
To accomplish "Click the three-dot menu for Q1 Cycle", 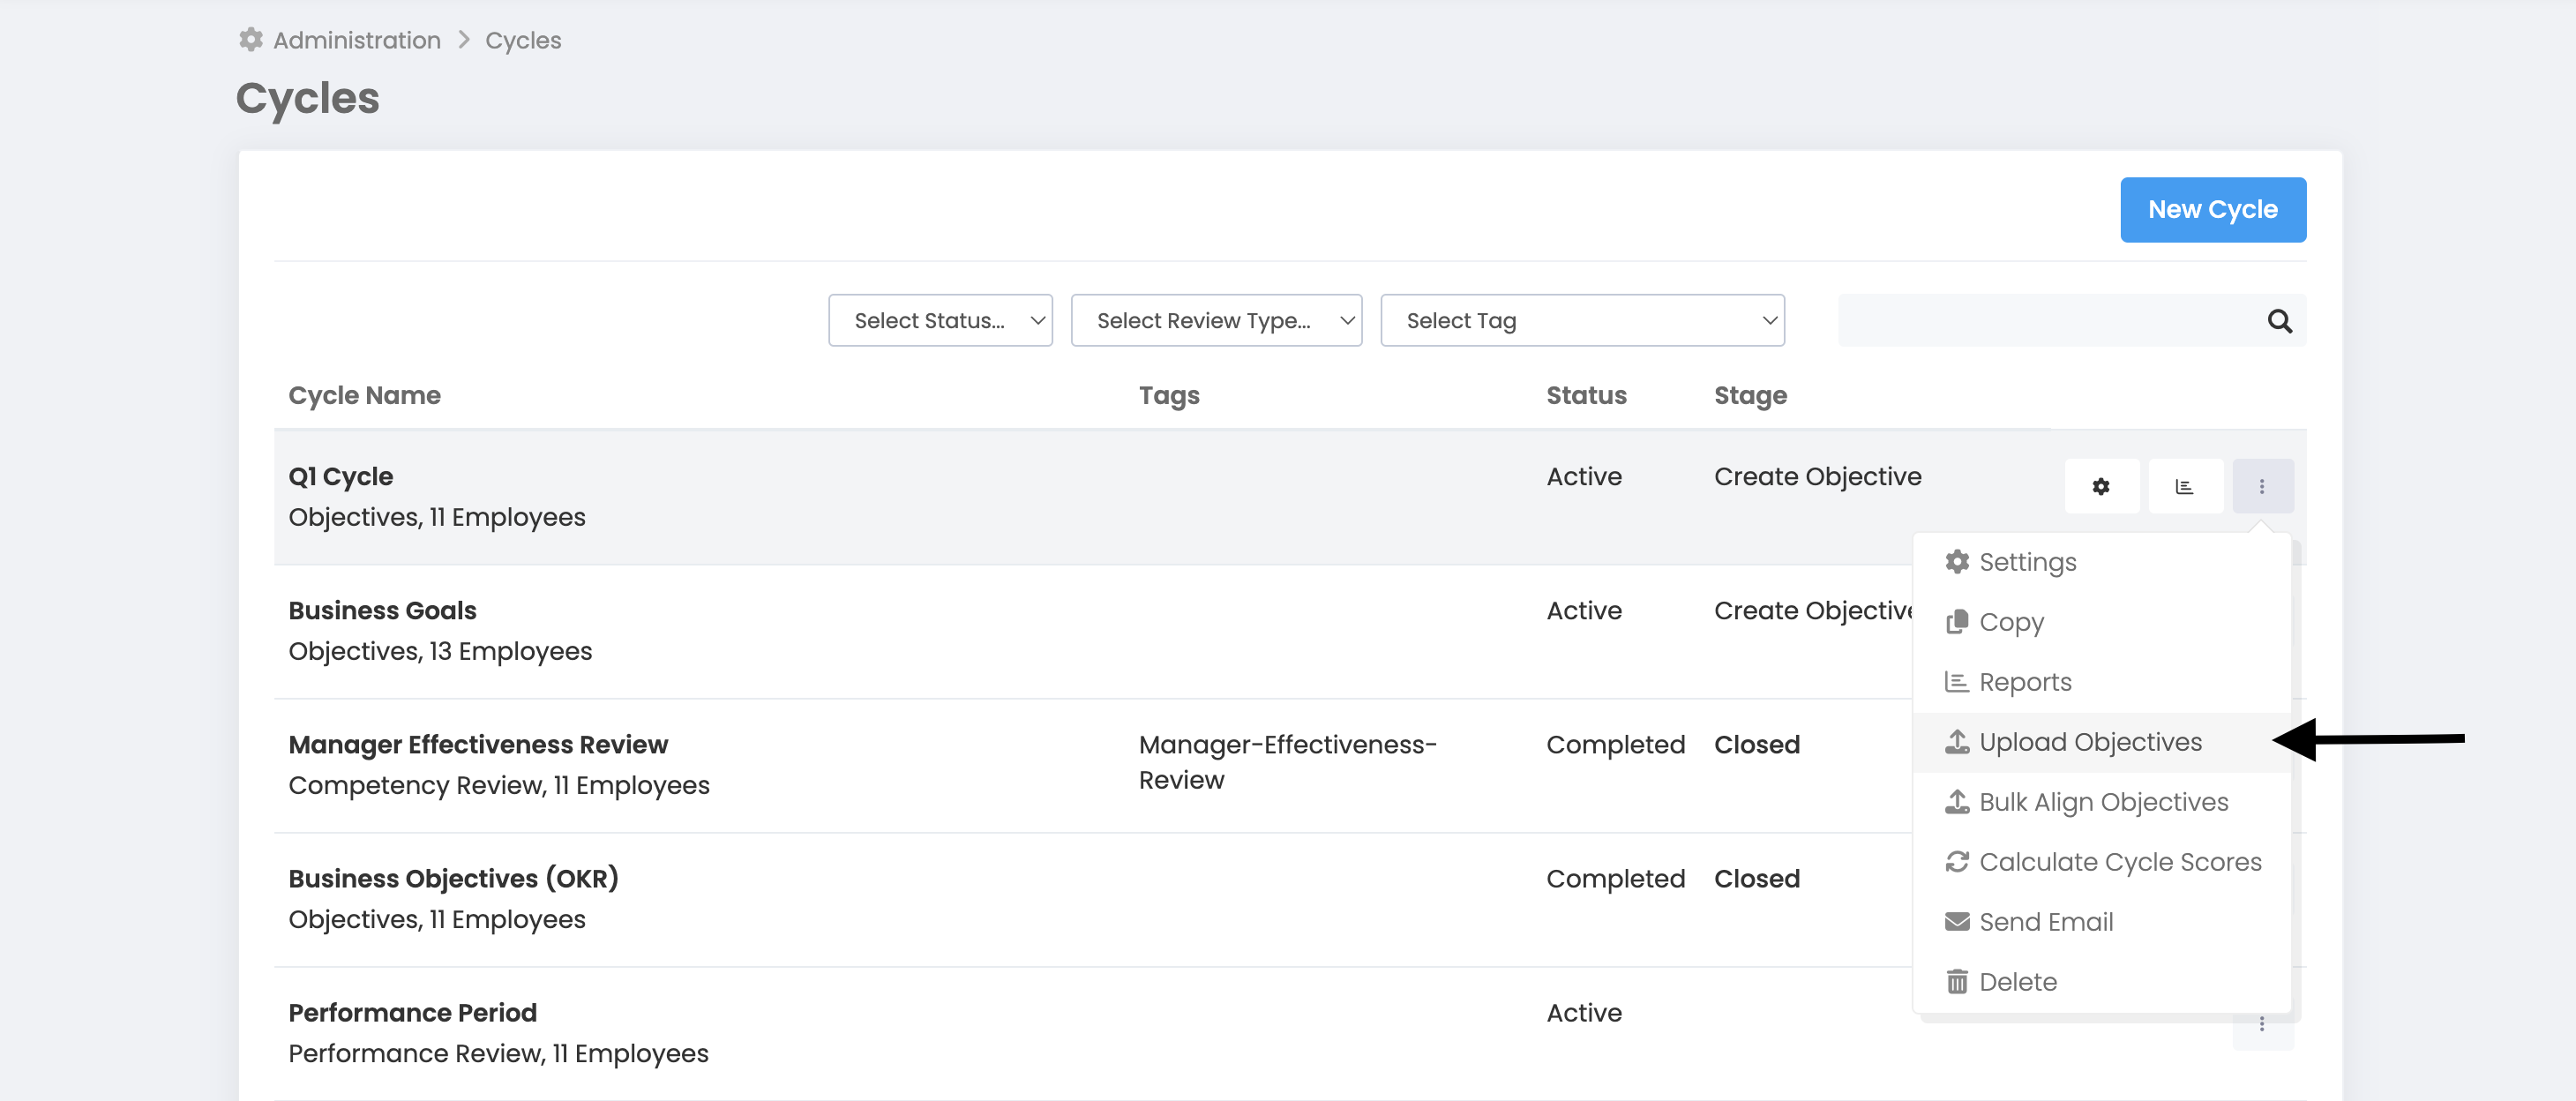I will tap(2262, 486).
